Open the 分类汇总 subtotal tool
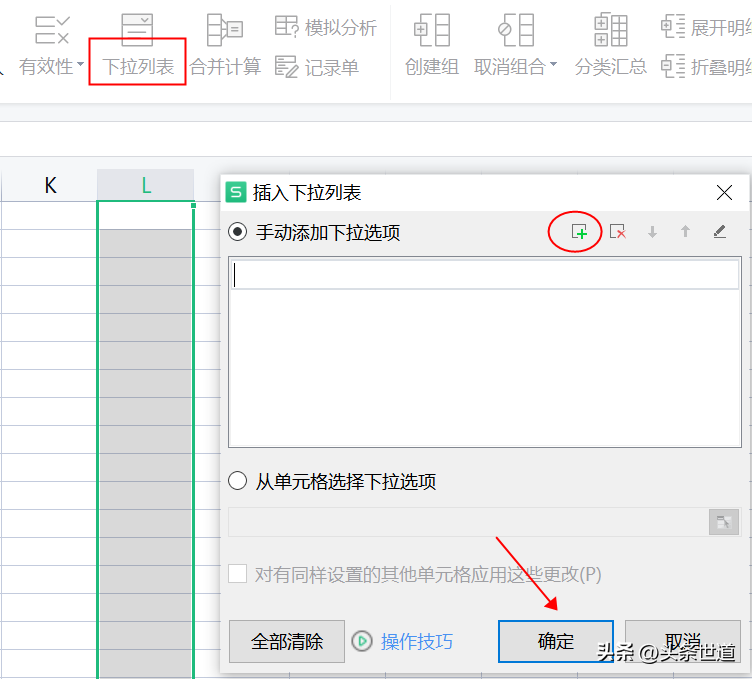Image resolution: width=752 pixels, height=679 pixels. (611, 46)
